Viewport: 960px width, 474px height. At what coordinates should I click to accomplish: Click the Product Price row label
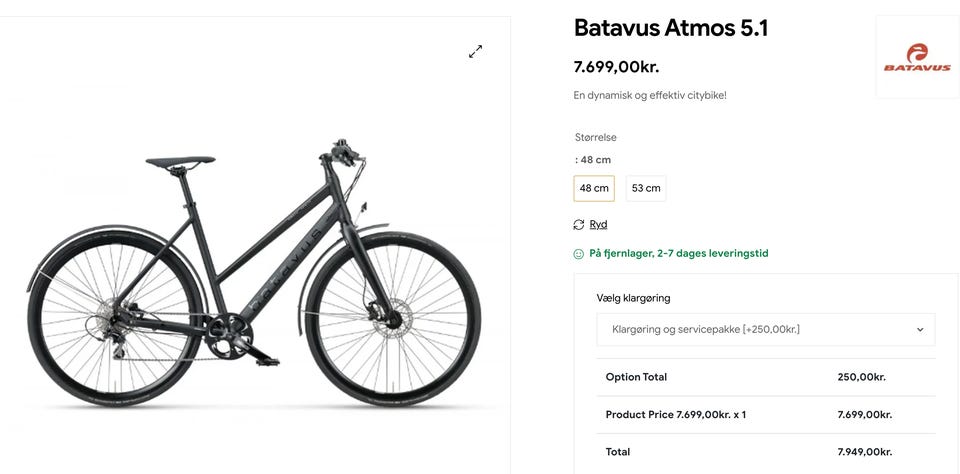(675, 414)
